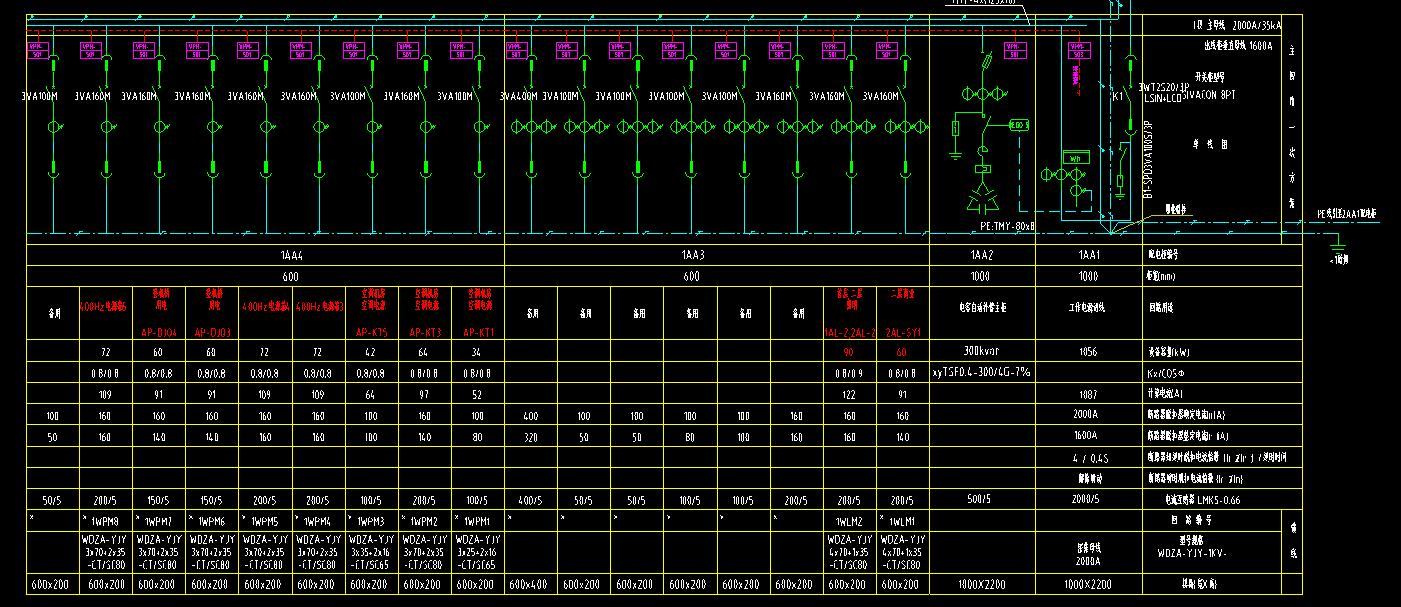The image size is (1401, 607).
Task: Pick the 1WPM3 circuit number
Action: 373,521
